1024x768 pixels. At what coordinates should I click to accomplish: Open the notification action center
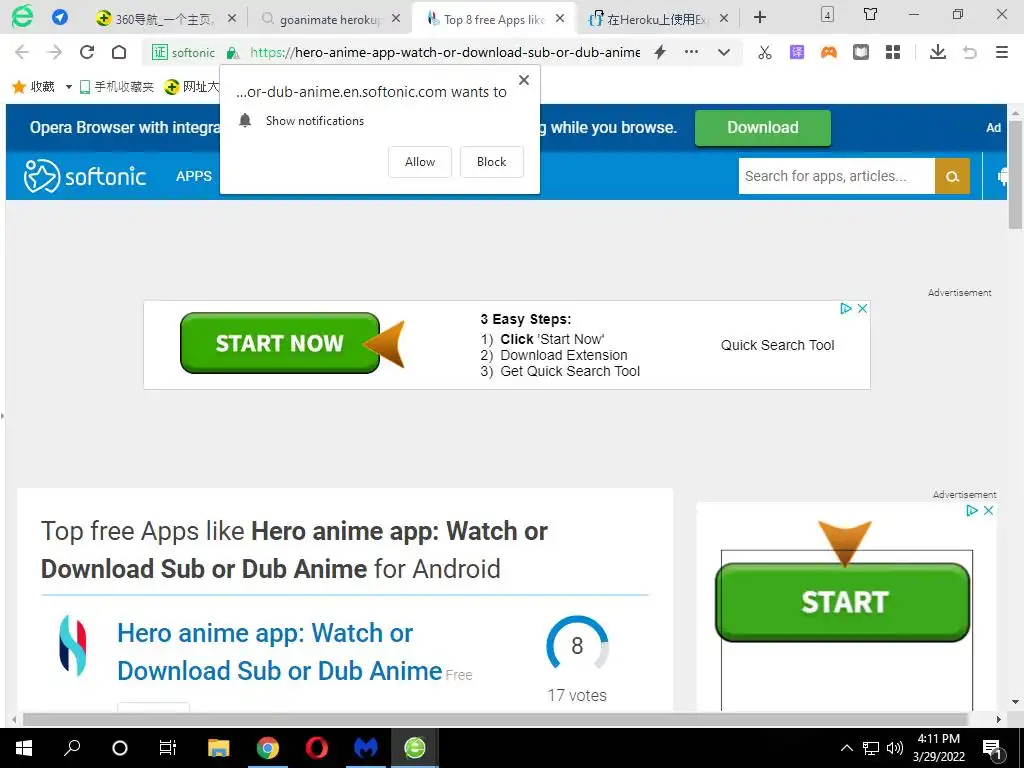click(993, 749)
